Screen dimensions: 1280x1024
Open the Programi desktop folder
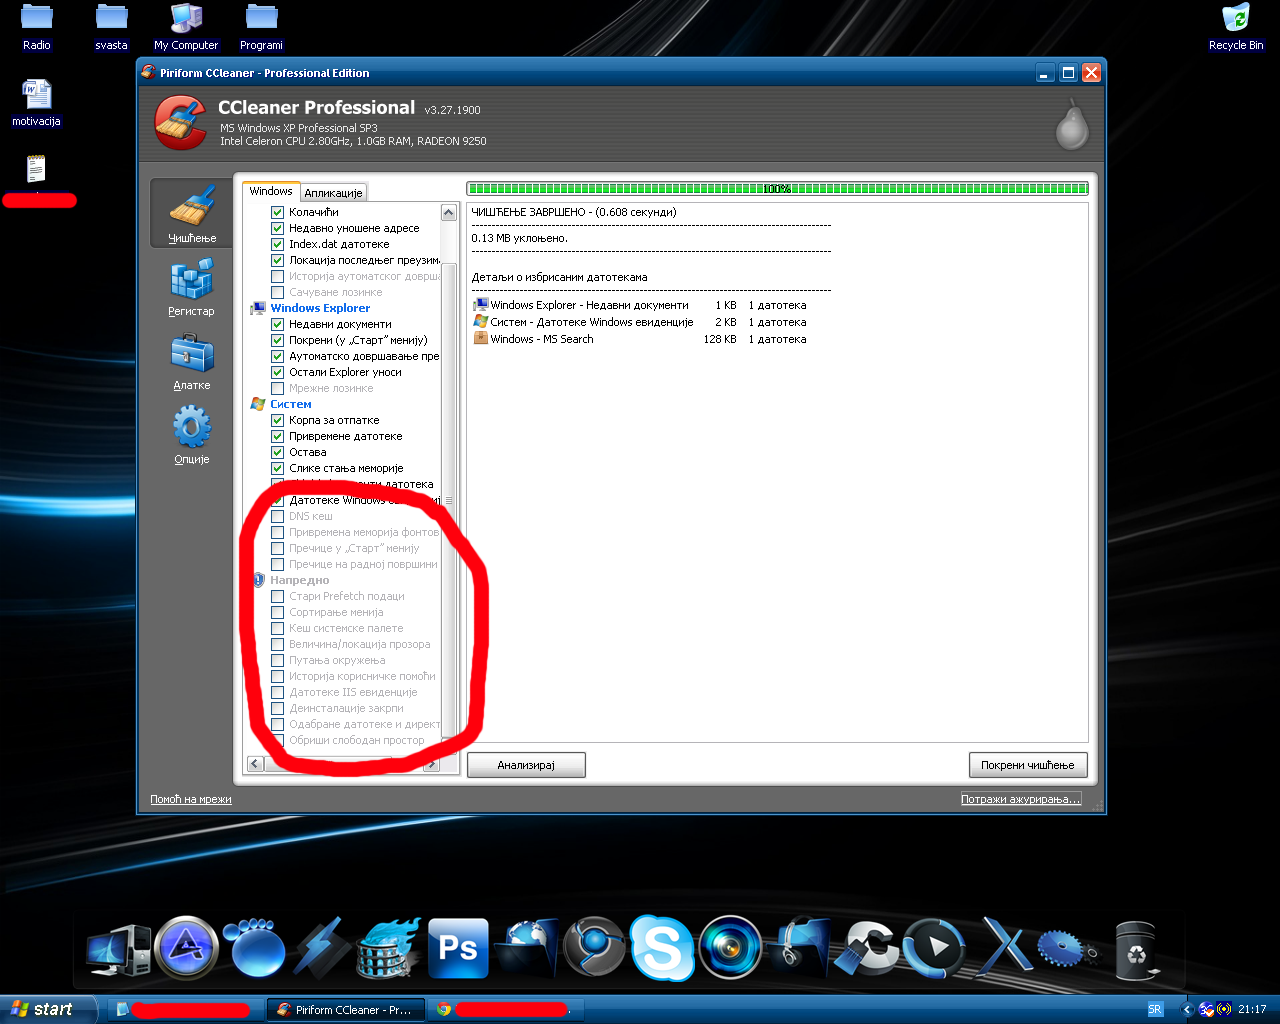pos(261,27)
